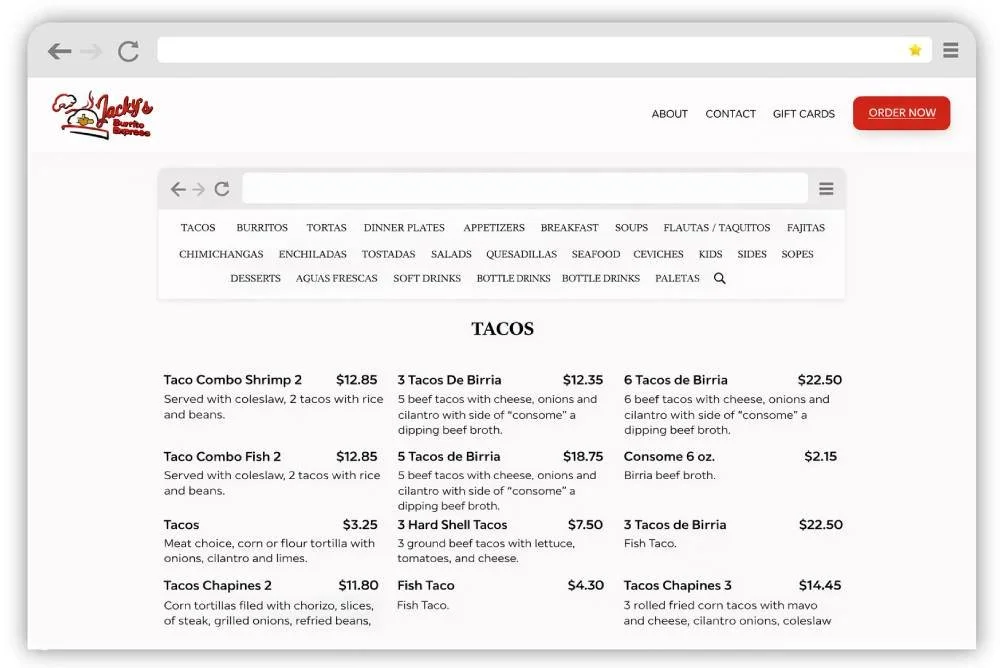1000x668 pixels.
Task: Click the inner mockup back arrow
Action: [x=178, y=189]
